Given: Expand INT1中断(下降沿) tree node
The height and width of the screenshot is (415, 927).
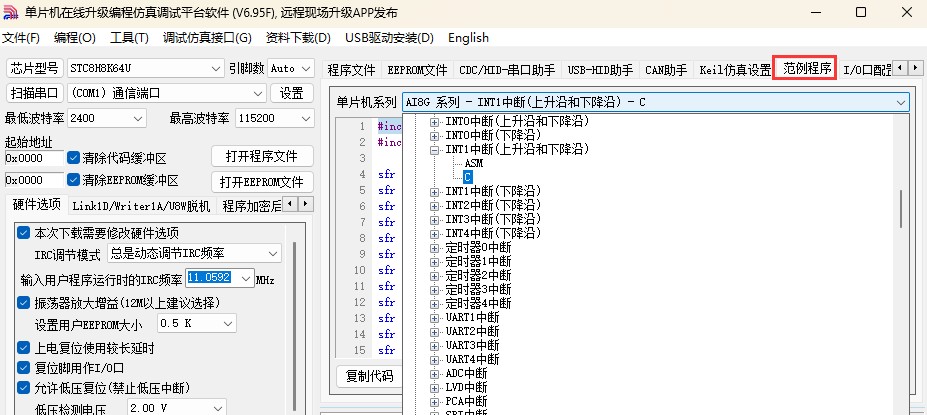Looking at the screenshot, I should pos(435,192).
